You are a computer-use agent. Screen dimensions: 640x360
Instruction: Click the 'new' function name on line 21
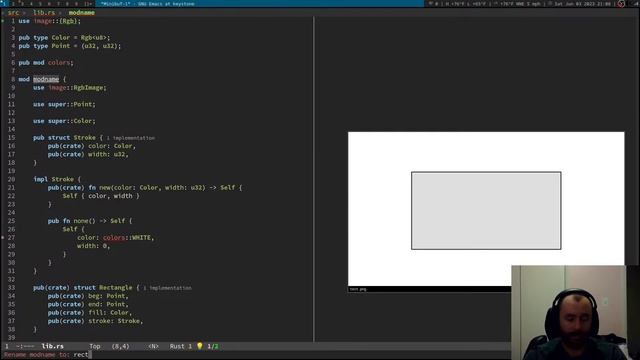[x=105, y=187]
